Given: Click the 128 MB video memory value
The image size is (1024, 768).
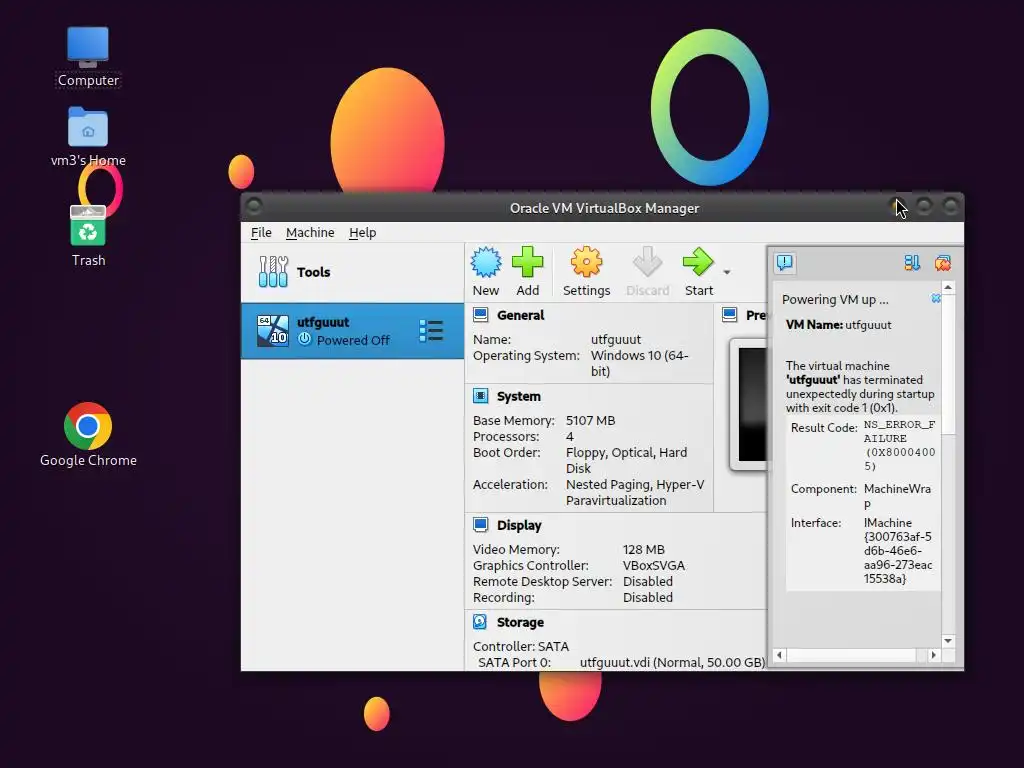Looking at the screenshot, I should coord(643,550).
